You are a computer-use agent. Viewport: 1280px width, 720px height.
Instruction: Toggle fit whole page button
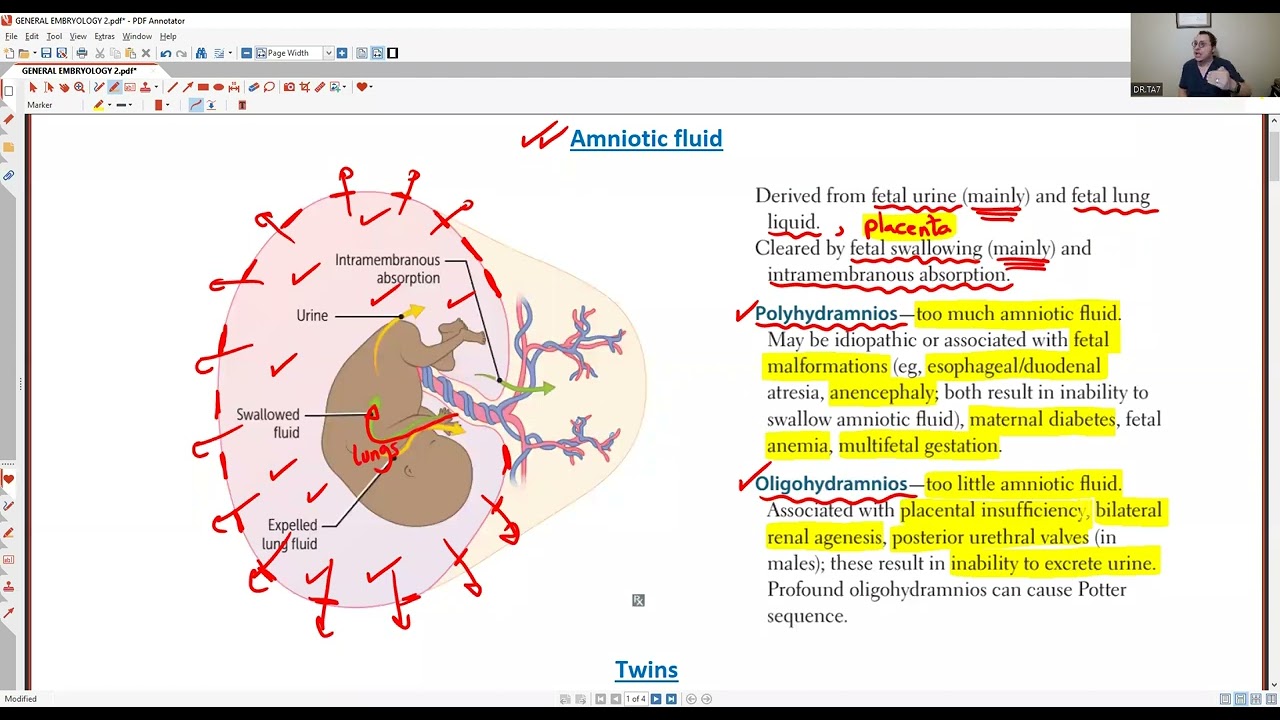pyautogui.click(x=362, y=53)
